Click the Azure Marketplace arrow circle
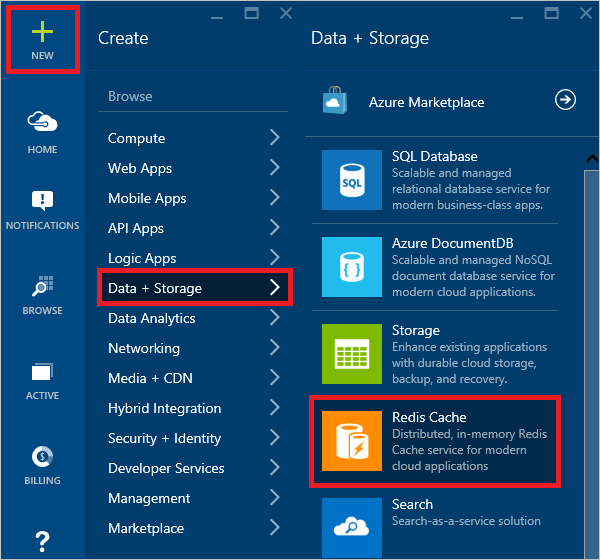600x560 pixels. 565,100
